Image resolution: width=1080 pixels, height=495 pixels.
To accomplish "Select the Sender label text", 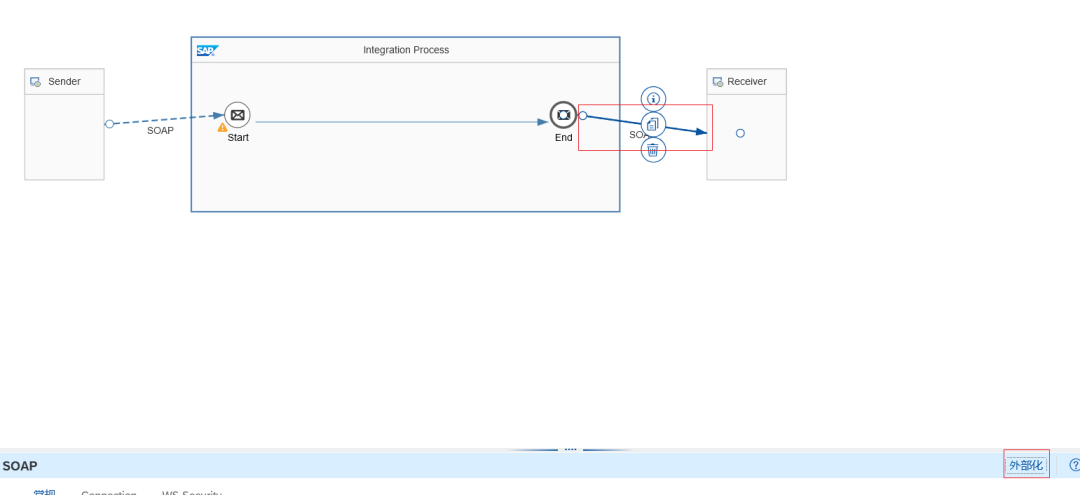I will (x=64, y=81).
